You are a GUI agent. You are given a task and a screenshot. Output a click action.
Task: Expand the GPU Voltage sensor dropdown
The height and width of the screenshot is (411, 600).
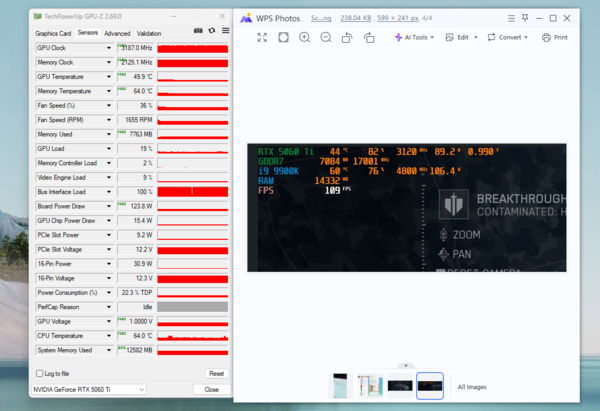click(x=109, y=321)
